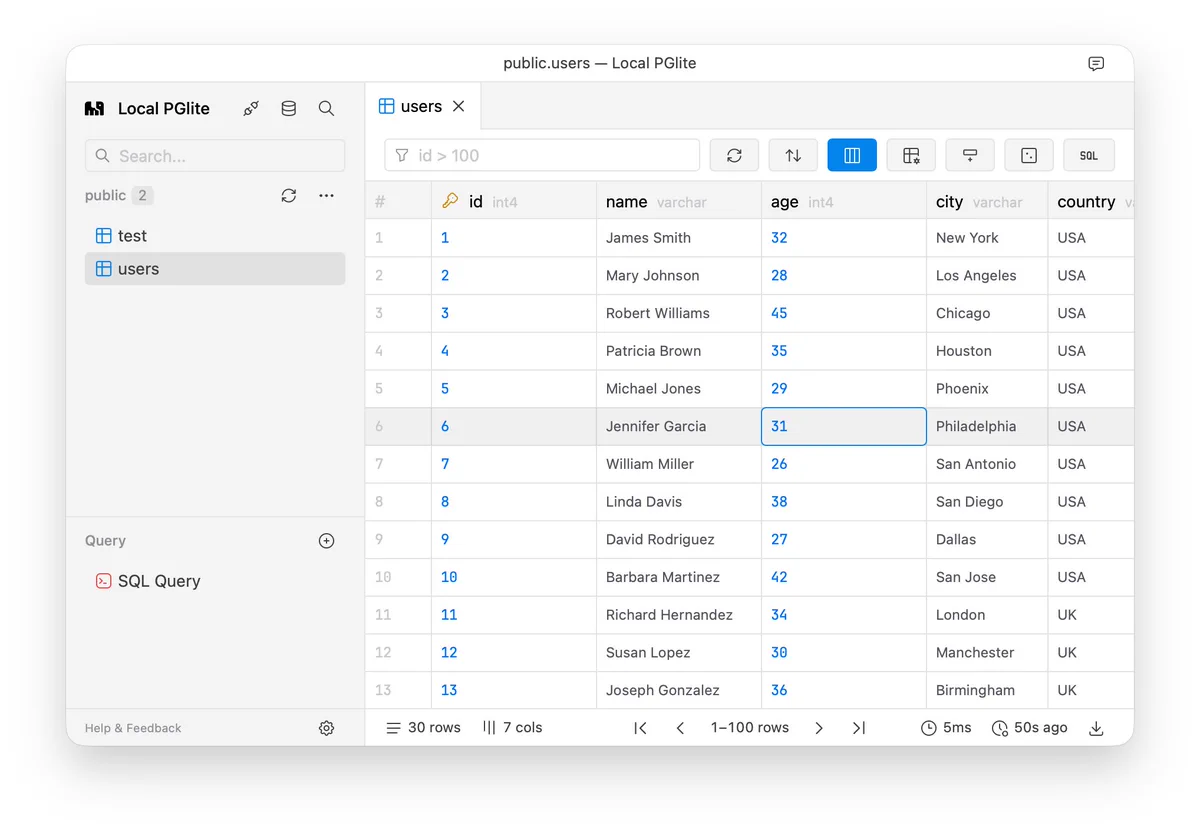This screenshot has width=1200, height=833.
Task: Download table data with export icon
Action: click(x=1096, y=728)
